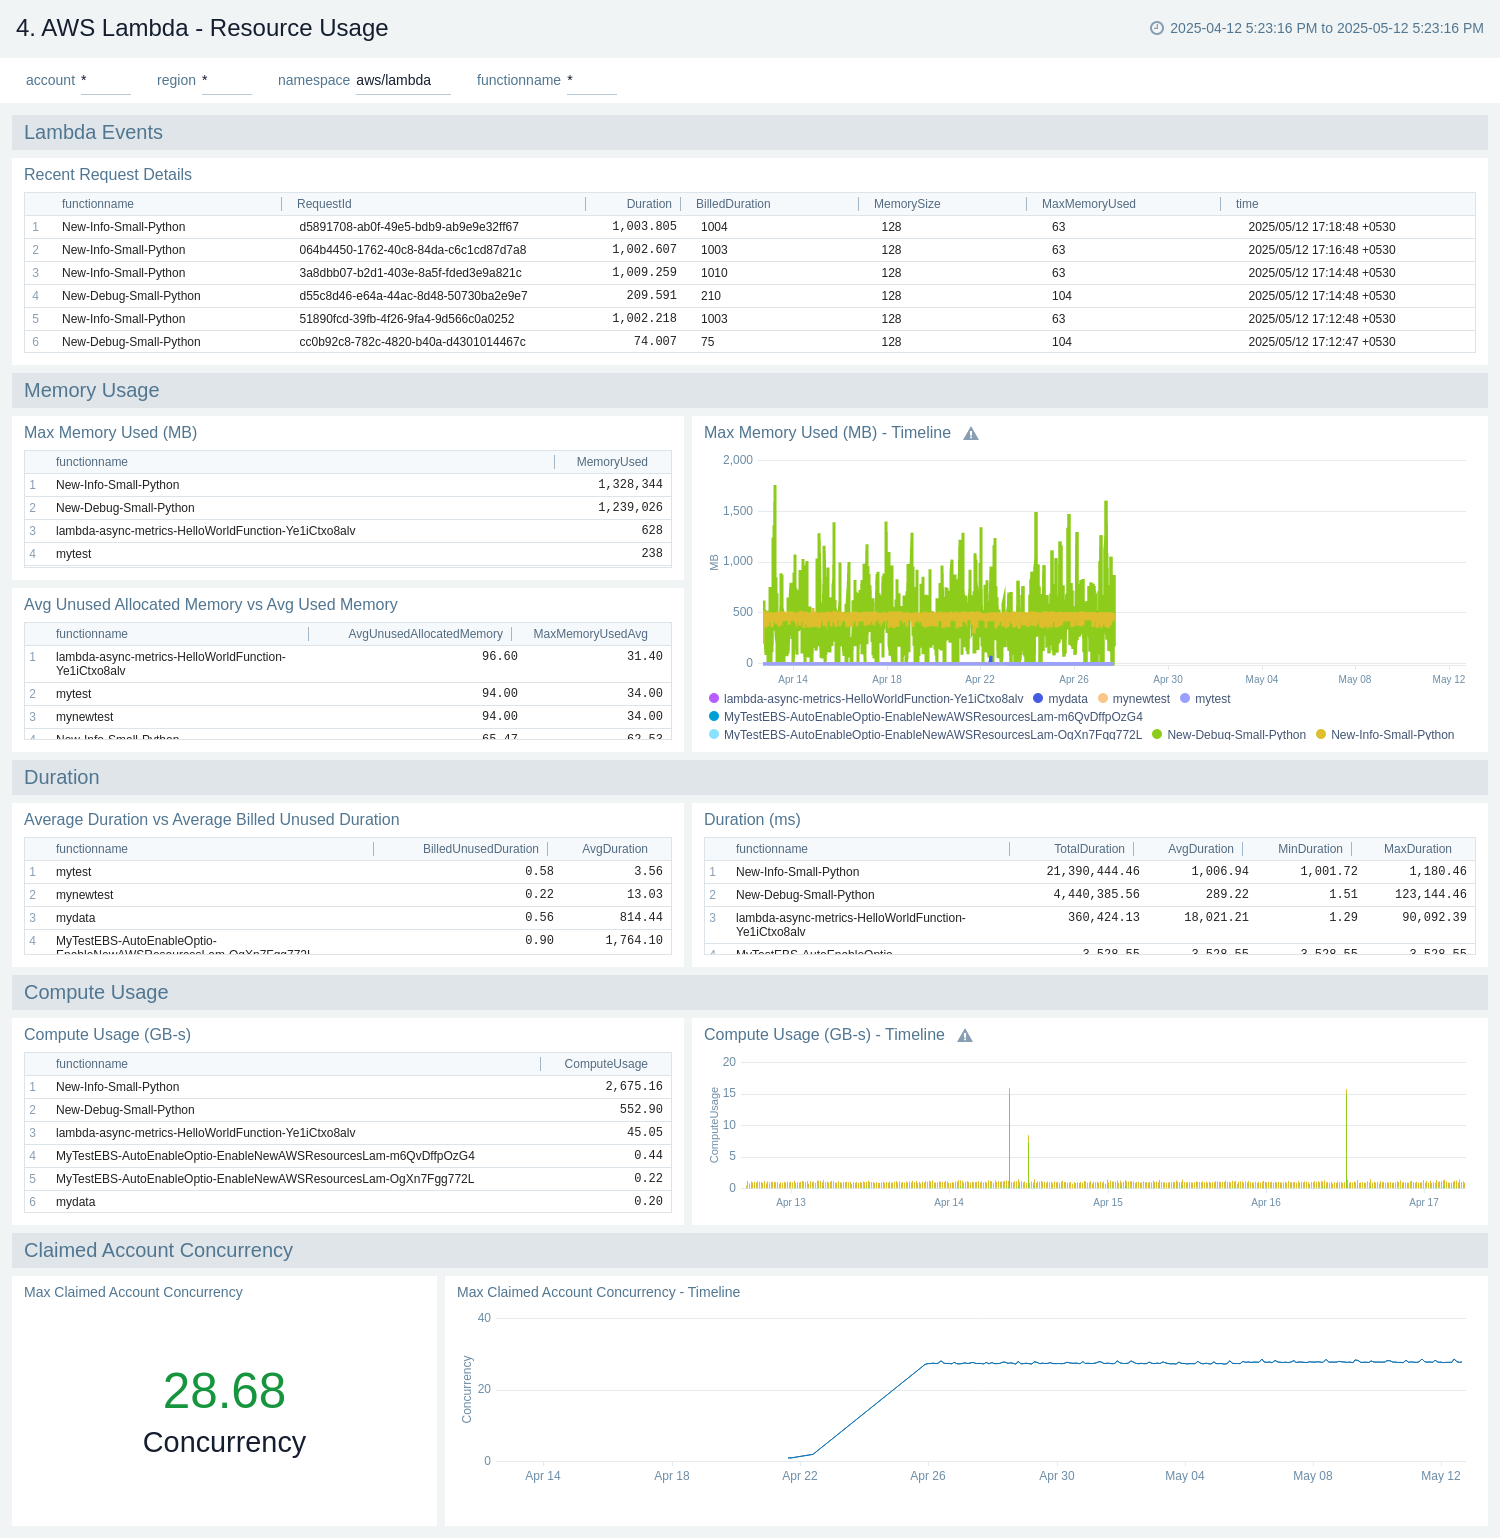Select the Claimed Account Concurrency section header

157,1250
